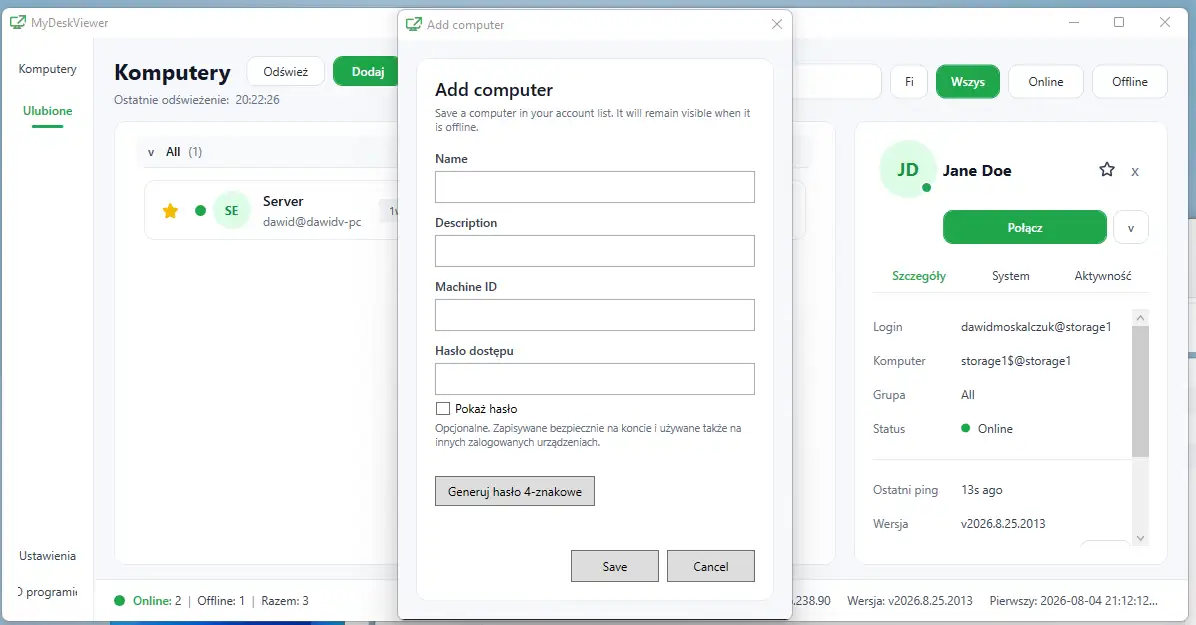Image resolution: width=1196 pixels, height=625 pixels.
Task: Click the Fi button beside search
Action: point(909,82)
